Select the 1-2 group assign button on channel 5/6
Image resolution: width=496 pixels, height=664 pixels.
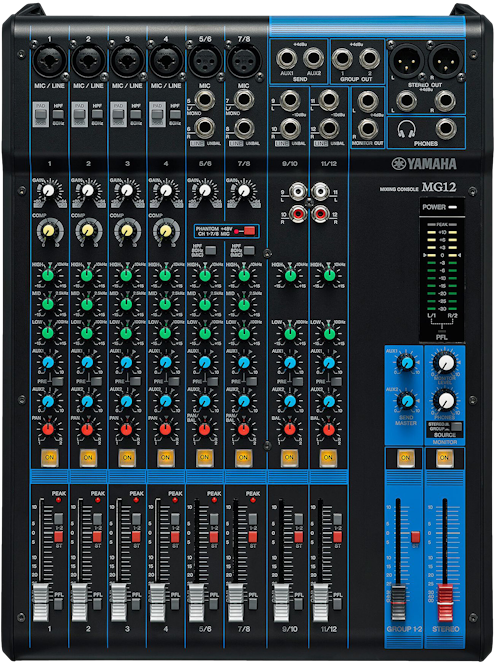pyautogui.click(x=214, y=519)
